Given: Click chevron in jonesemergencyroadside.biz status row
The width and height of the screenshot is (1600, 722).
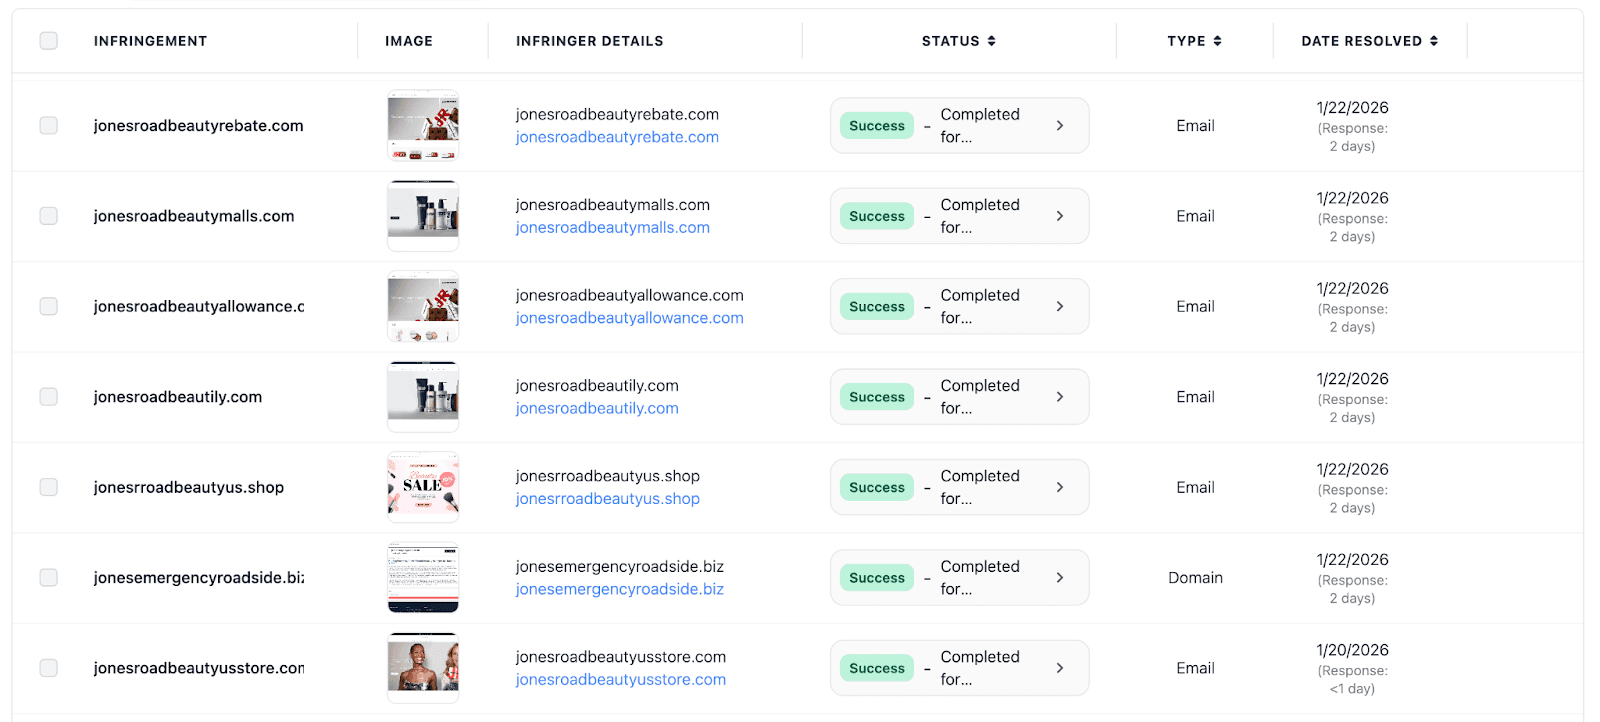Looking at the screenshot, I should pos(1060,578).
